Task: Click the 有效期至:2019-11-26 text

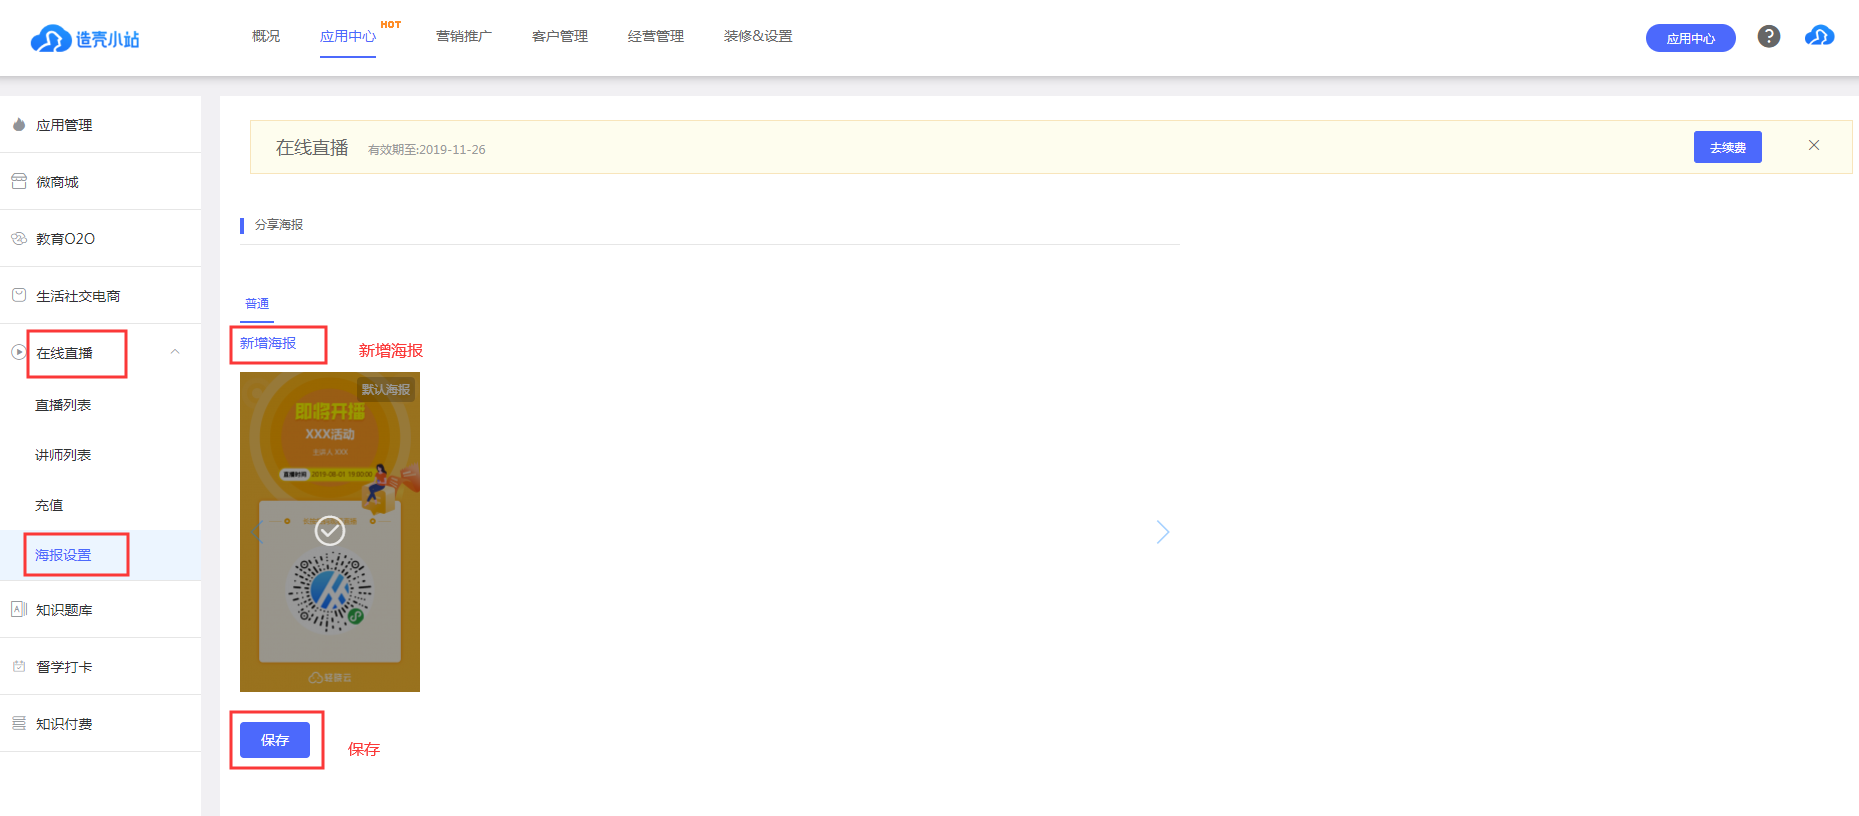Action: tap(427, 150)
